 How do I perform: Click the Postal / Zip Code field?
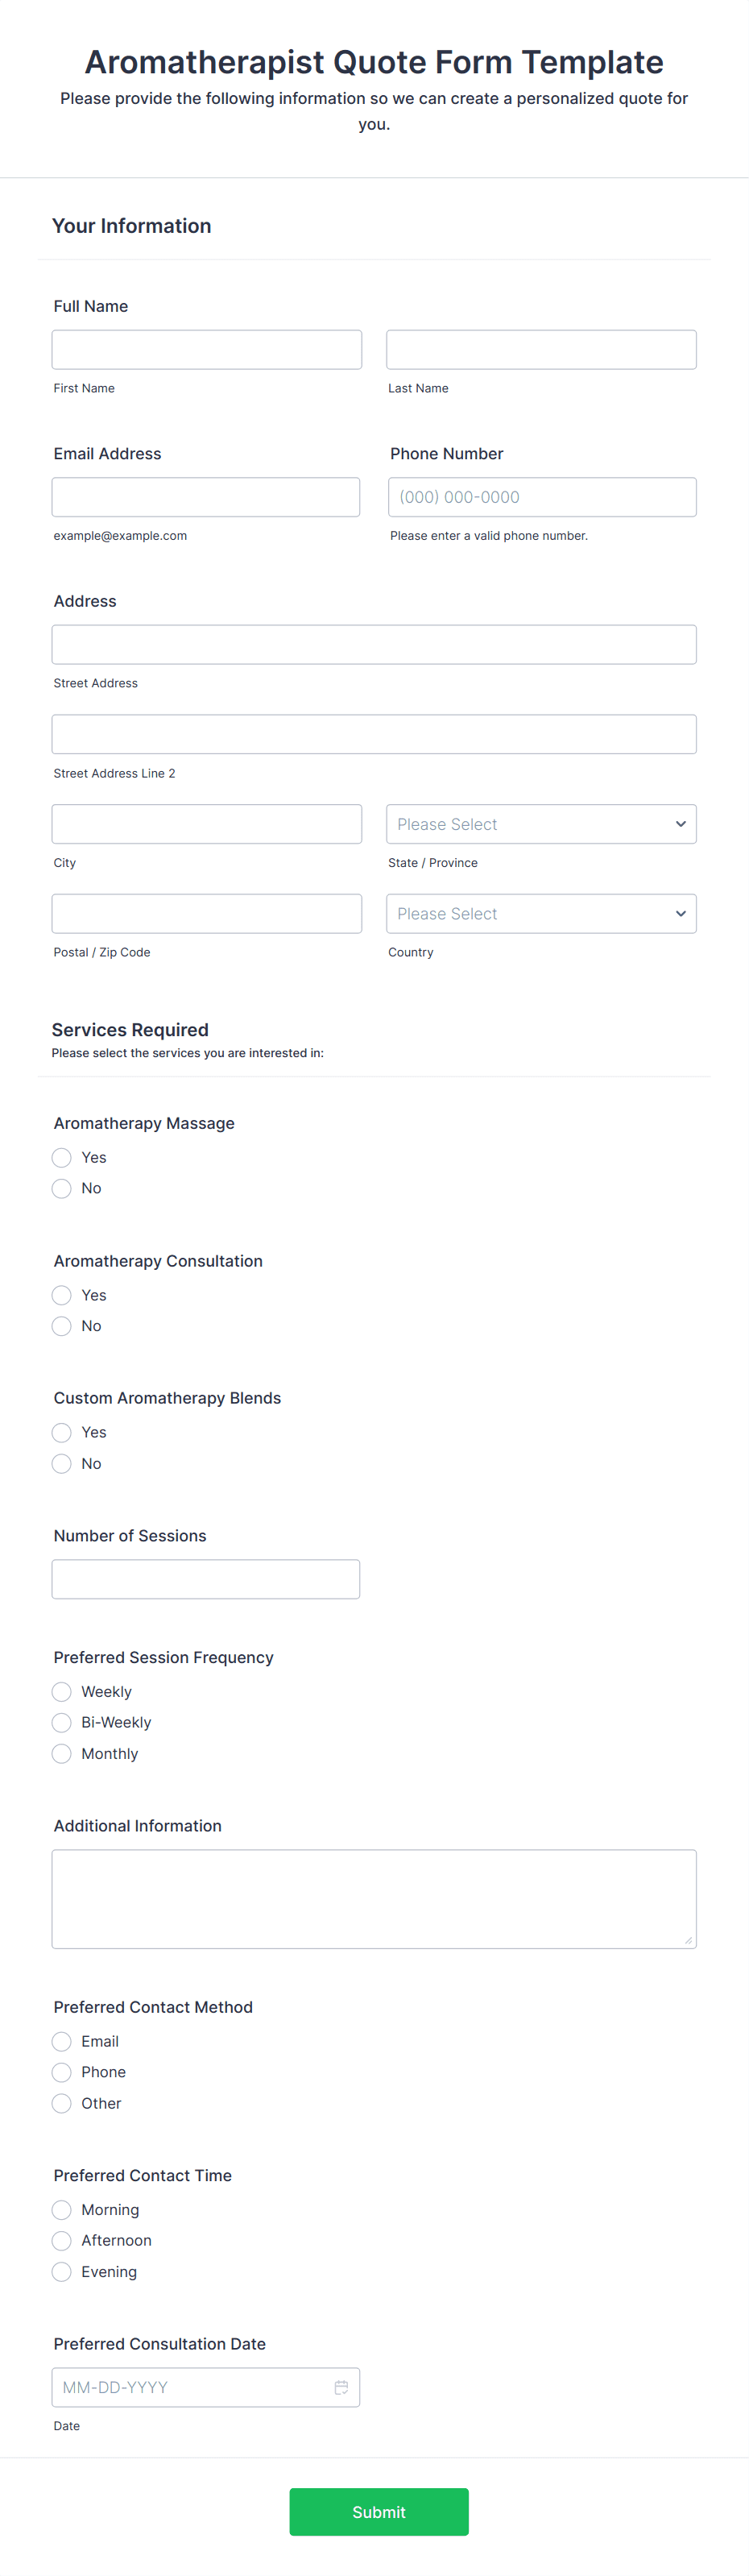(207, 914)
